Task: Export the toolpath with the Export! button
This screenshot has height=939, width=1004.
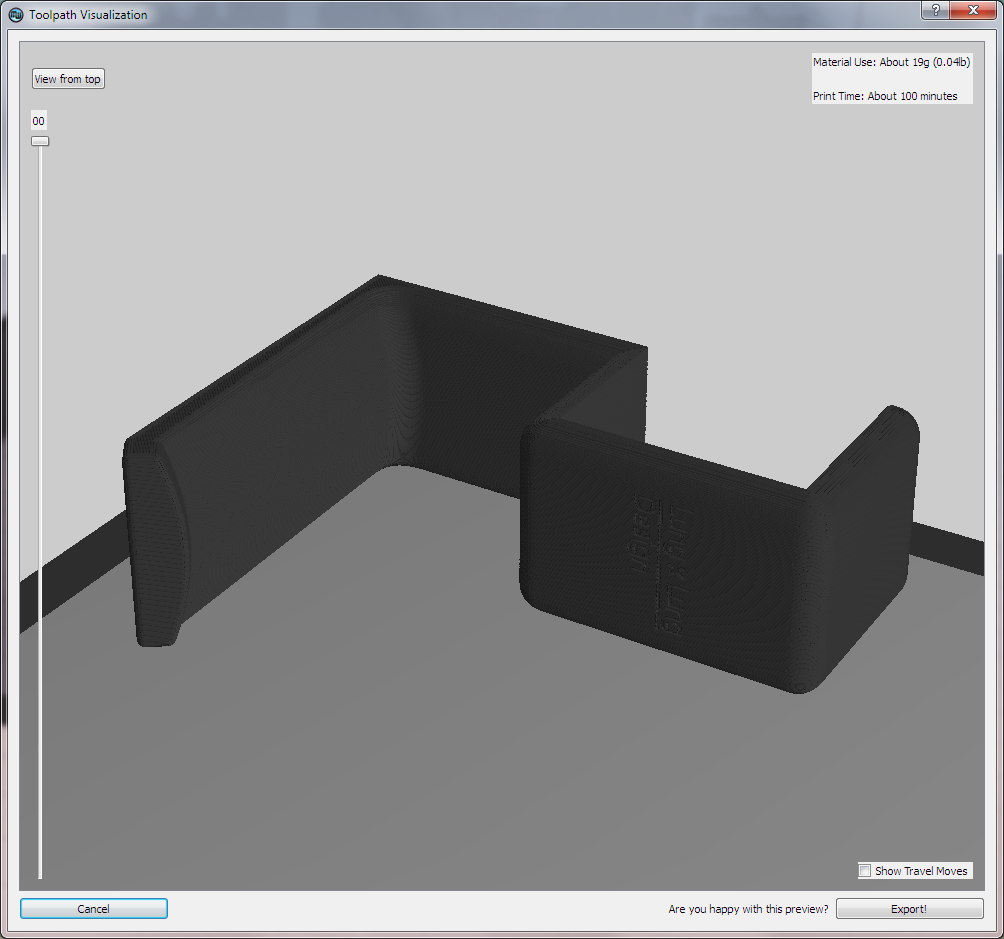Action: pos(909,908)
